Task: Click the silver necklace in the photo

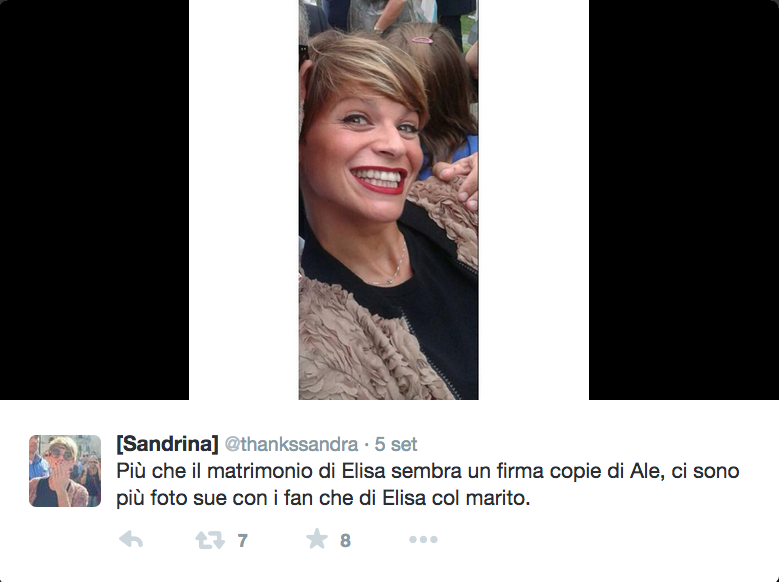Action: click(x=392, y=266)
